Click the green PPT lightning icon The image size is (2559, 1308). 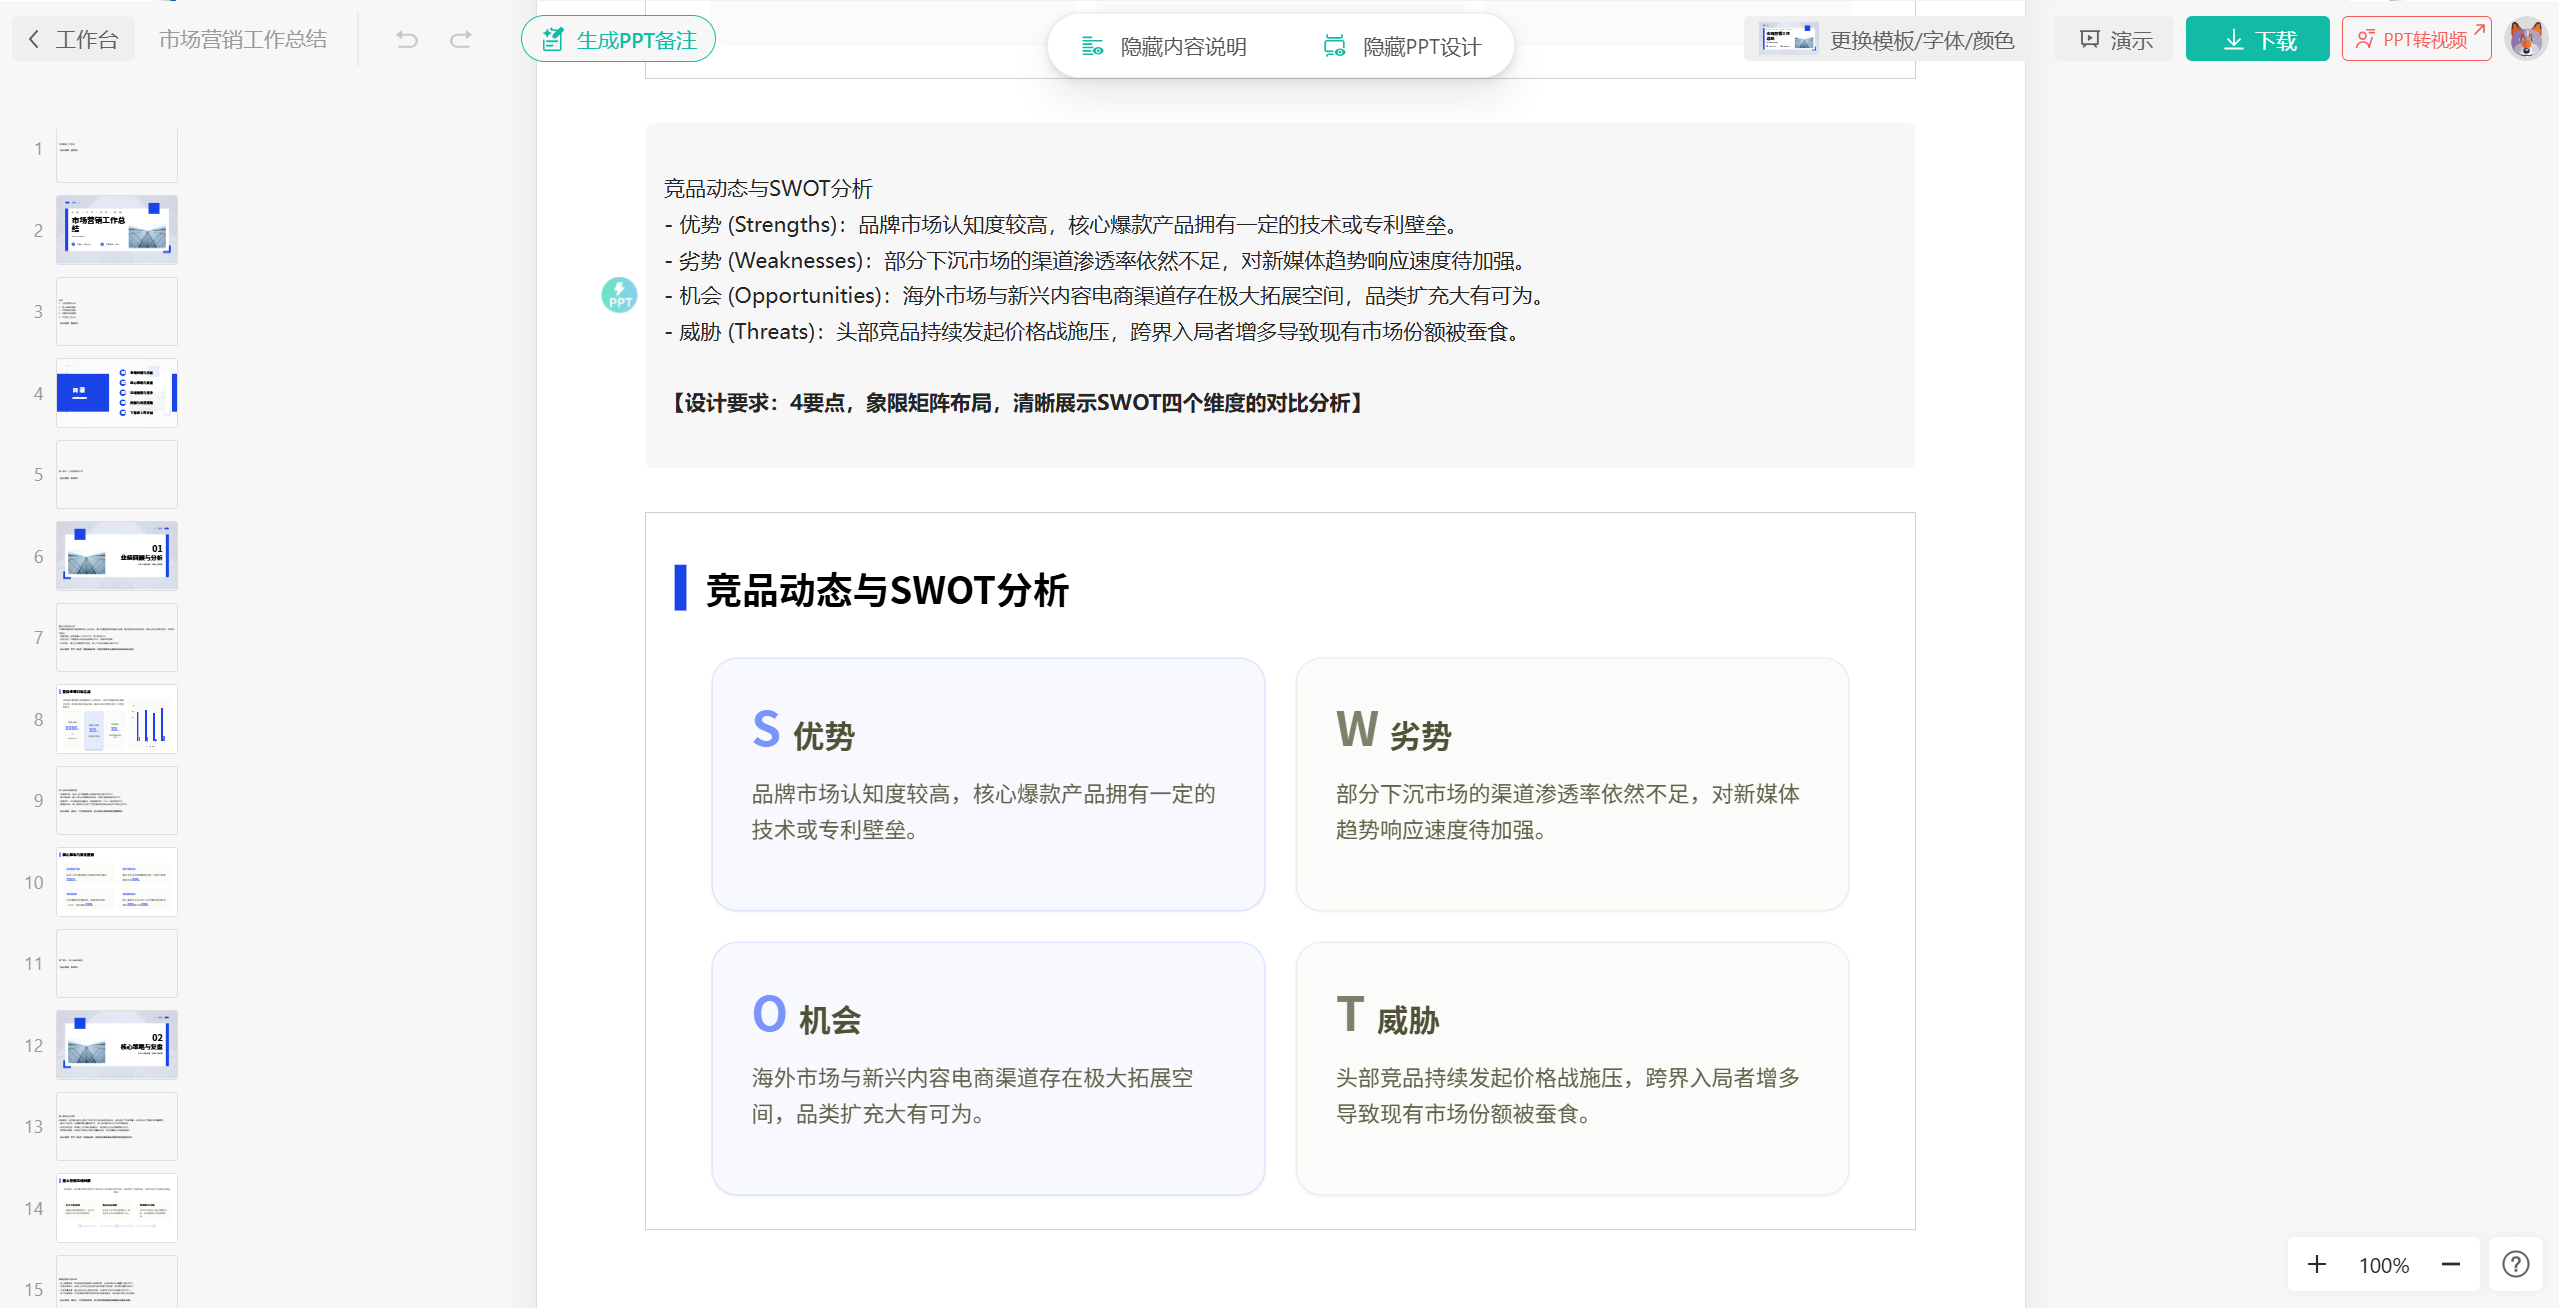pos(619,295)
